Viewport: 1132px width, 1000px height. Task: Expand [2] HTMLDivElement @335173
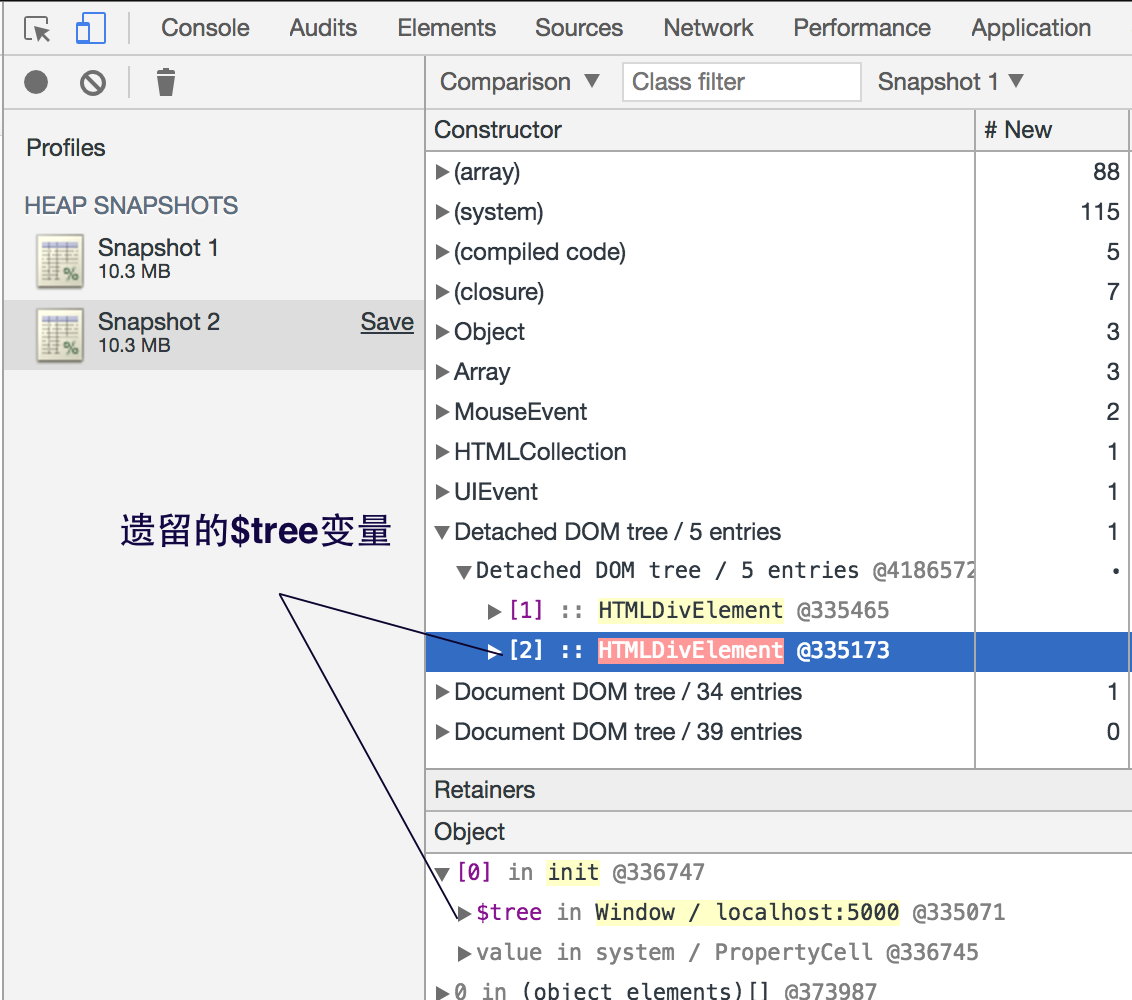pos(494,651)
